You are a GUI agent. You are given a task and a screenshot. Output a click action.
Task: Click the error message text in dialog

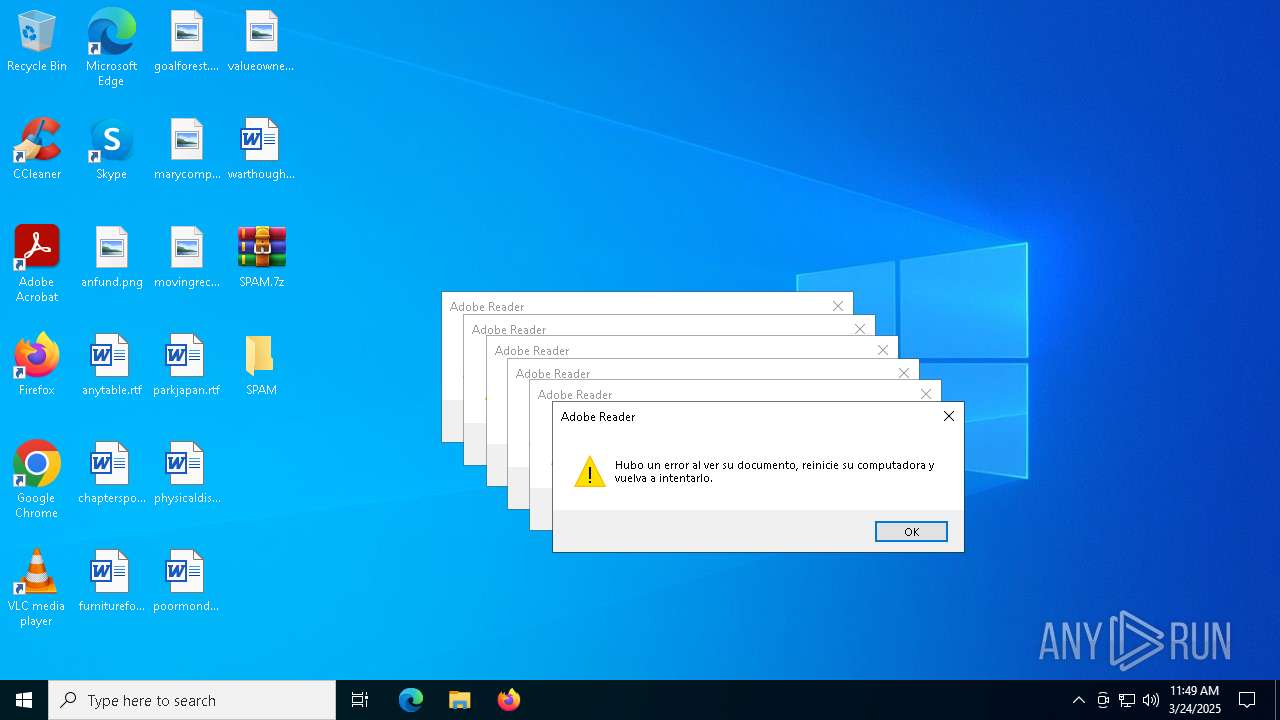pyautogui.click(x=775, y=471)
